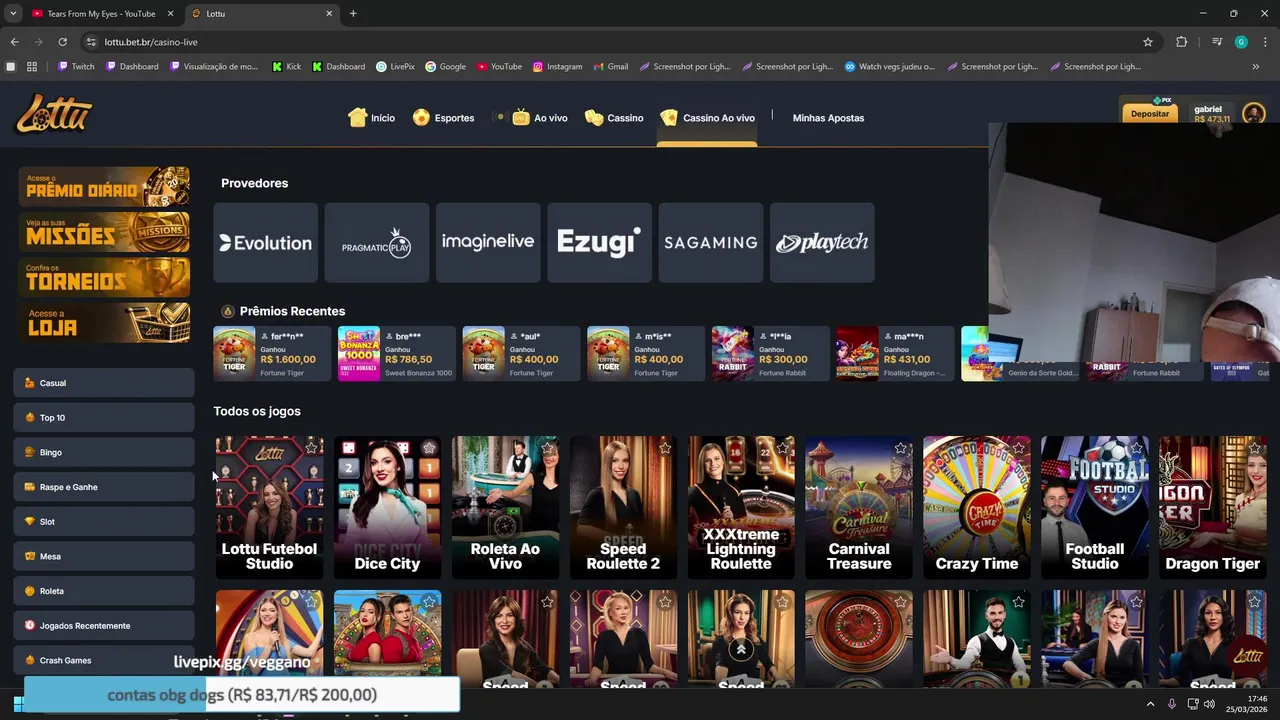Bookmark this page with star icon
1280x720 pixels.
(x=1148, y=42)
